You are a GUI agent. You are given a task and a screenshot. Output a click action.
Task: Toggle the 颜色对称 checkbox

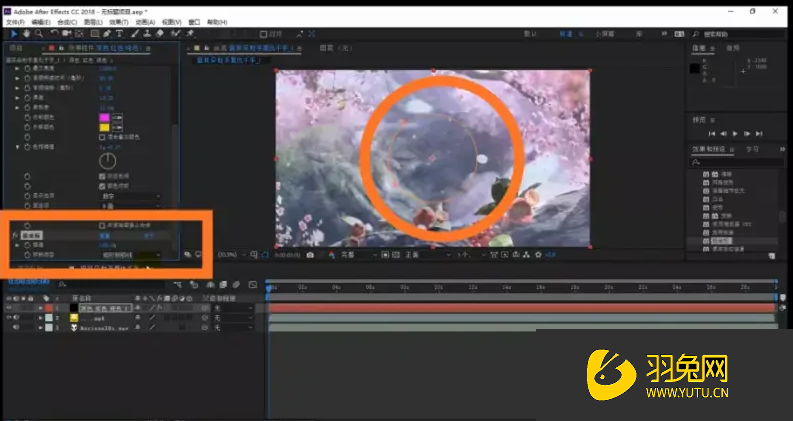click(102, 186)
